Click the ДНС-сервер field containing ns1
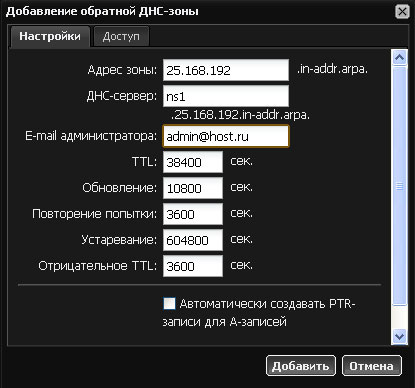This screenshot has height=388, width=415. 226,96
